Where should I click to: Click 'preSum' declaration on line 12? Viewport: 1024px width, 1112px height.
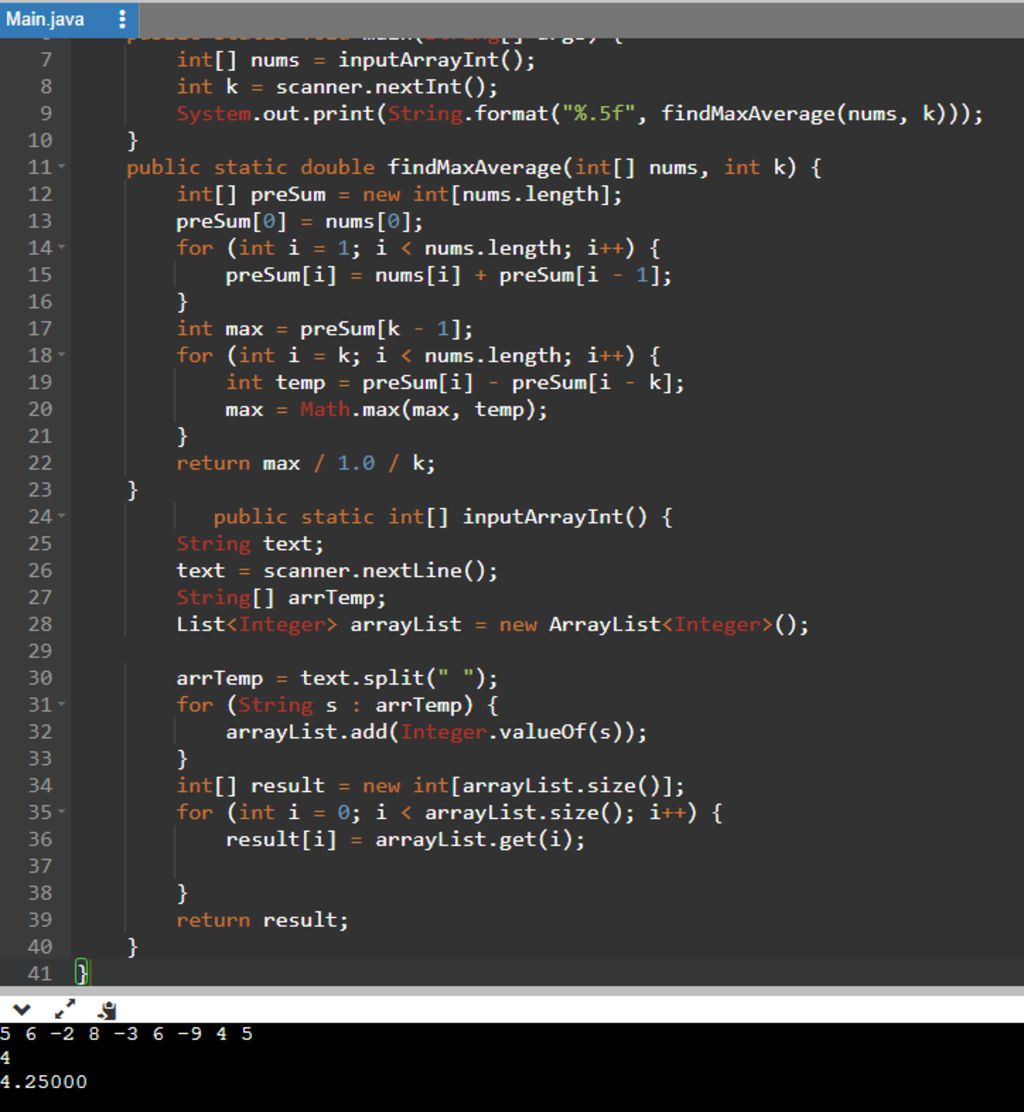tap(288, 194)
